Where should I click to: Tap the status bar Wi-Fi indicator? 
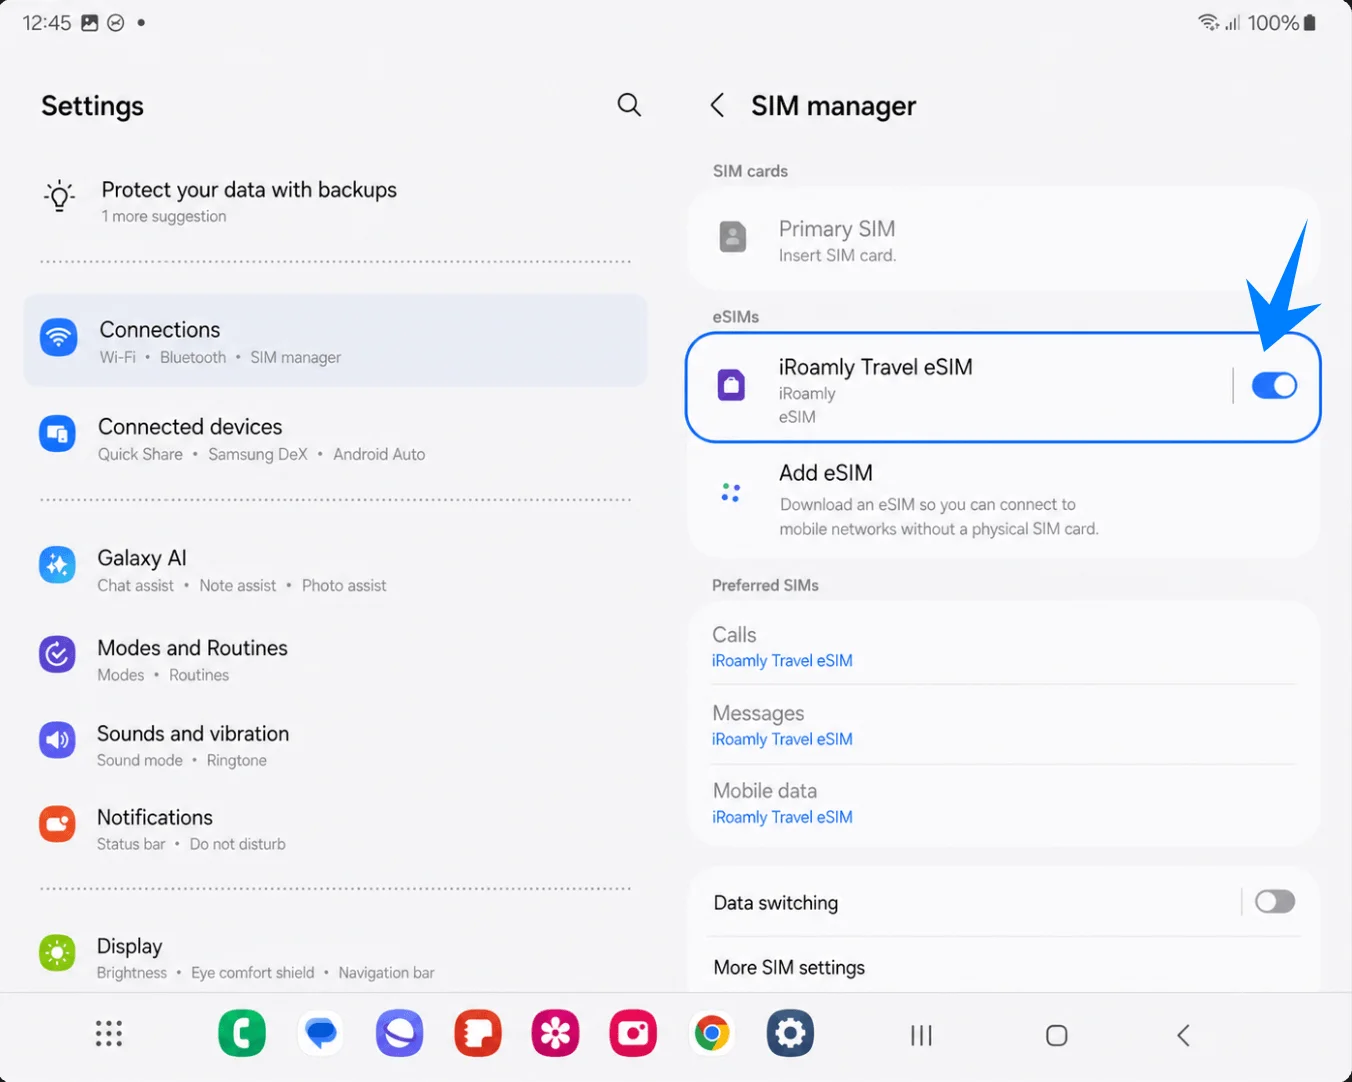pyautogui.click(x=1208, y=22)
